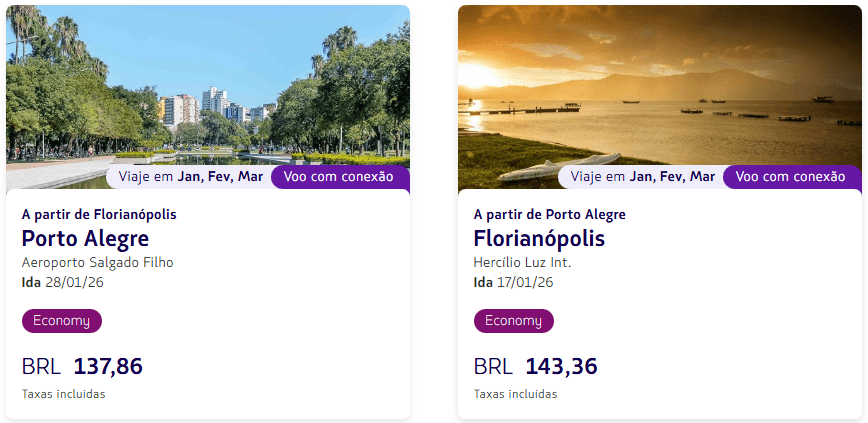Select Economy badge on Porto Alegre card
Screen dimensions: 868x423
[x=62, y=321]
